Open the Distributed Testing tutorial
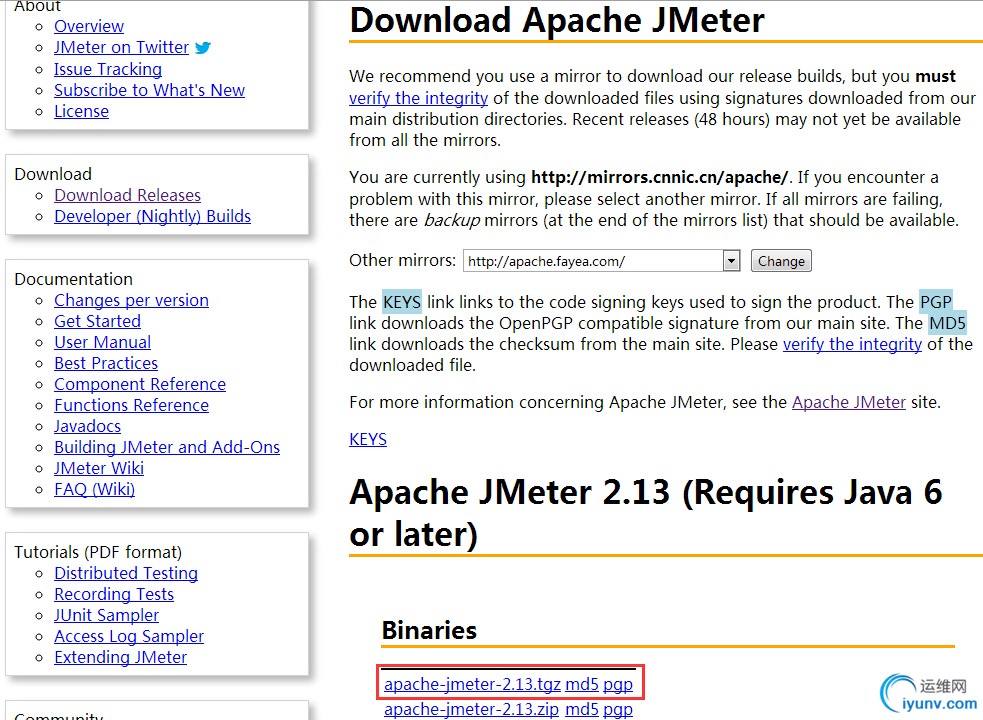The height and width of the screenshot is (720, 983). (x=126, y=573)
